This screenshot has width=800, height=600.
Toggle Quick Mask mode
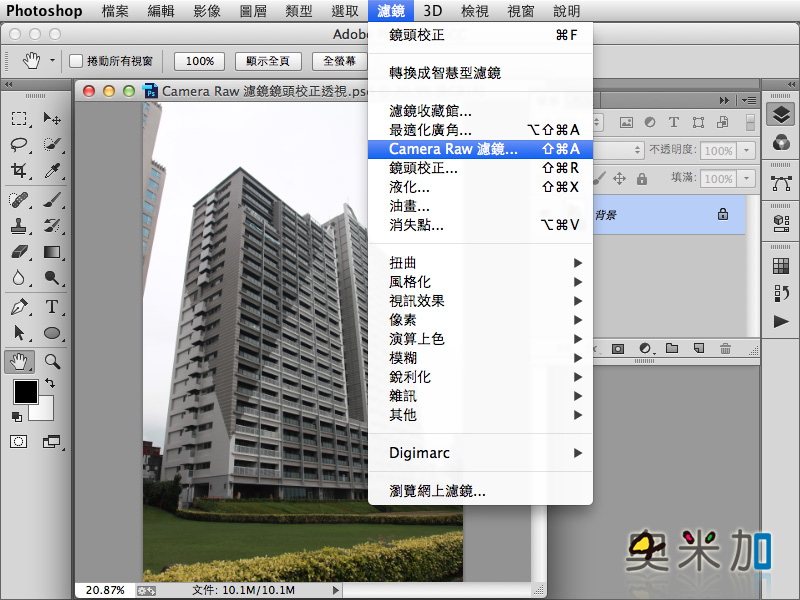(x=19, y=441)
